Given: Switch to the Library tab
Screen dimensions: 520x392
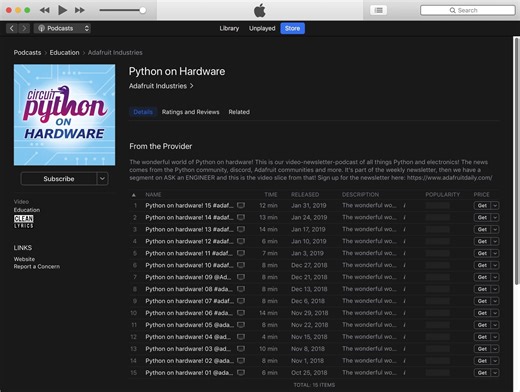Looking at the screenshot, I should 229,28.
